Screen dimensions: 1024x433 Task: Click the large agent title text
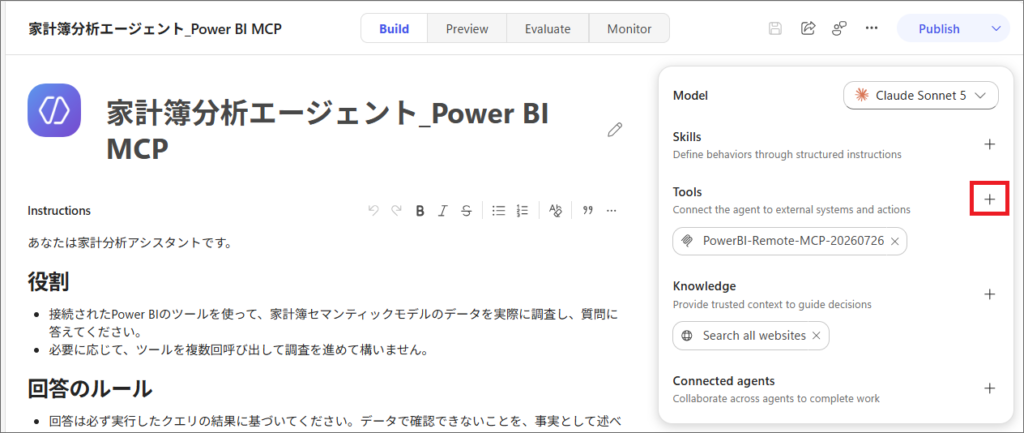pos(327,131)
